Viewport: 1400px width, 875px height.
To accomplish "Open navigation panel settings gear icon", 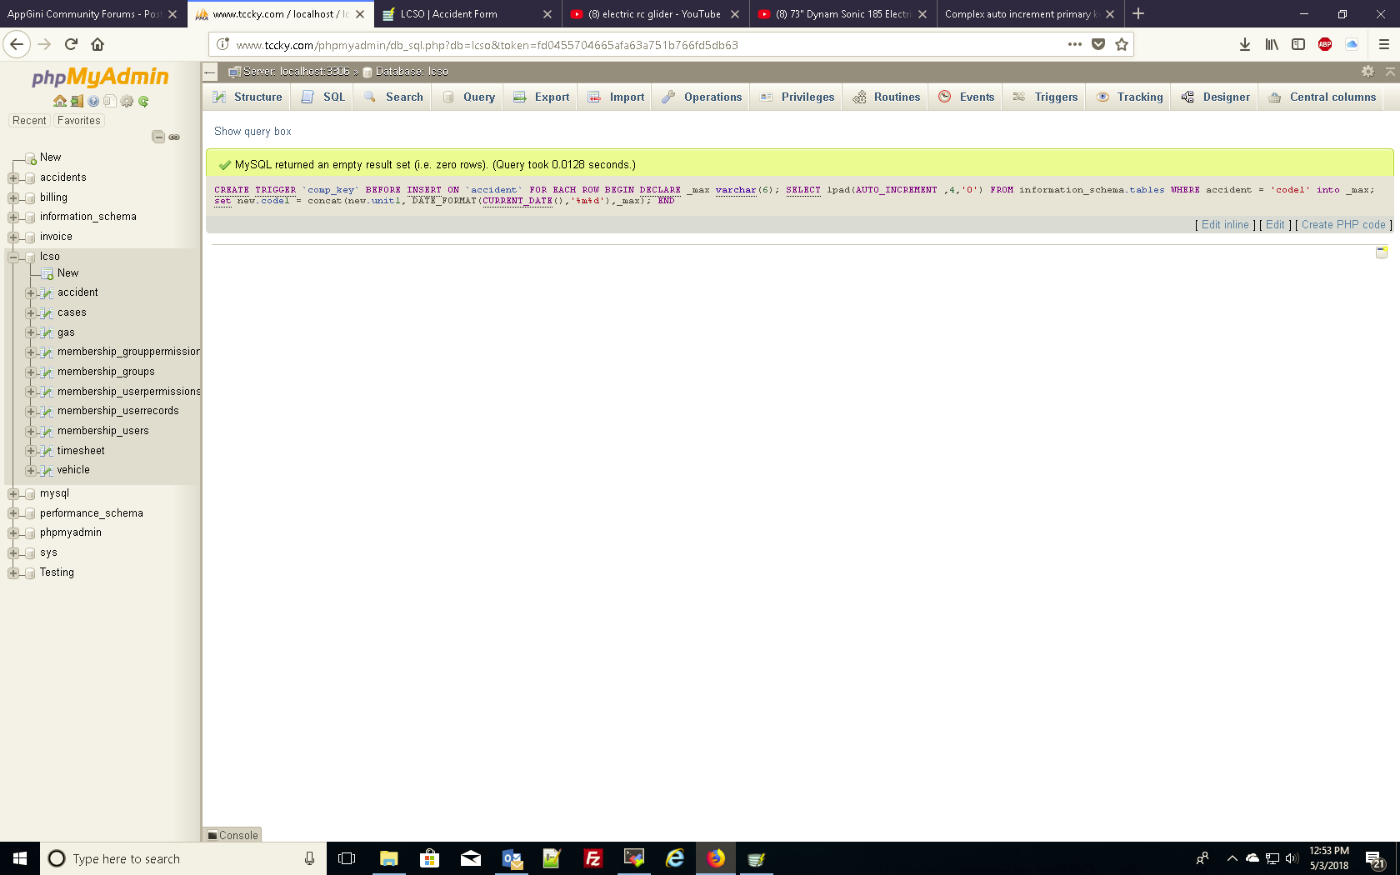I will point(127,101).
